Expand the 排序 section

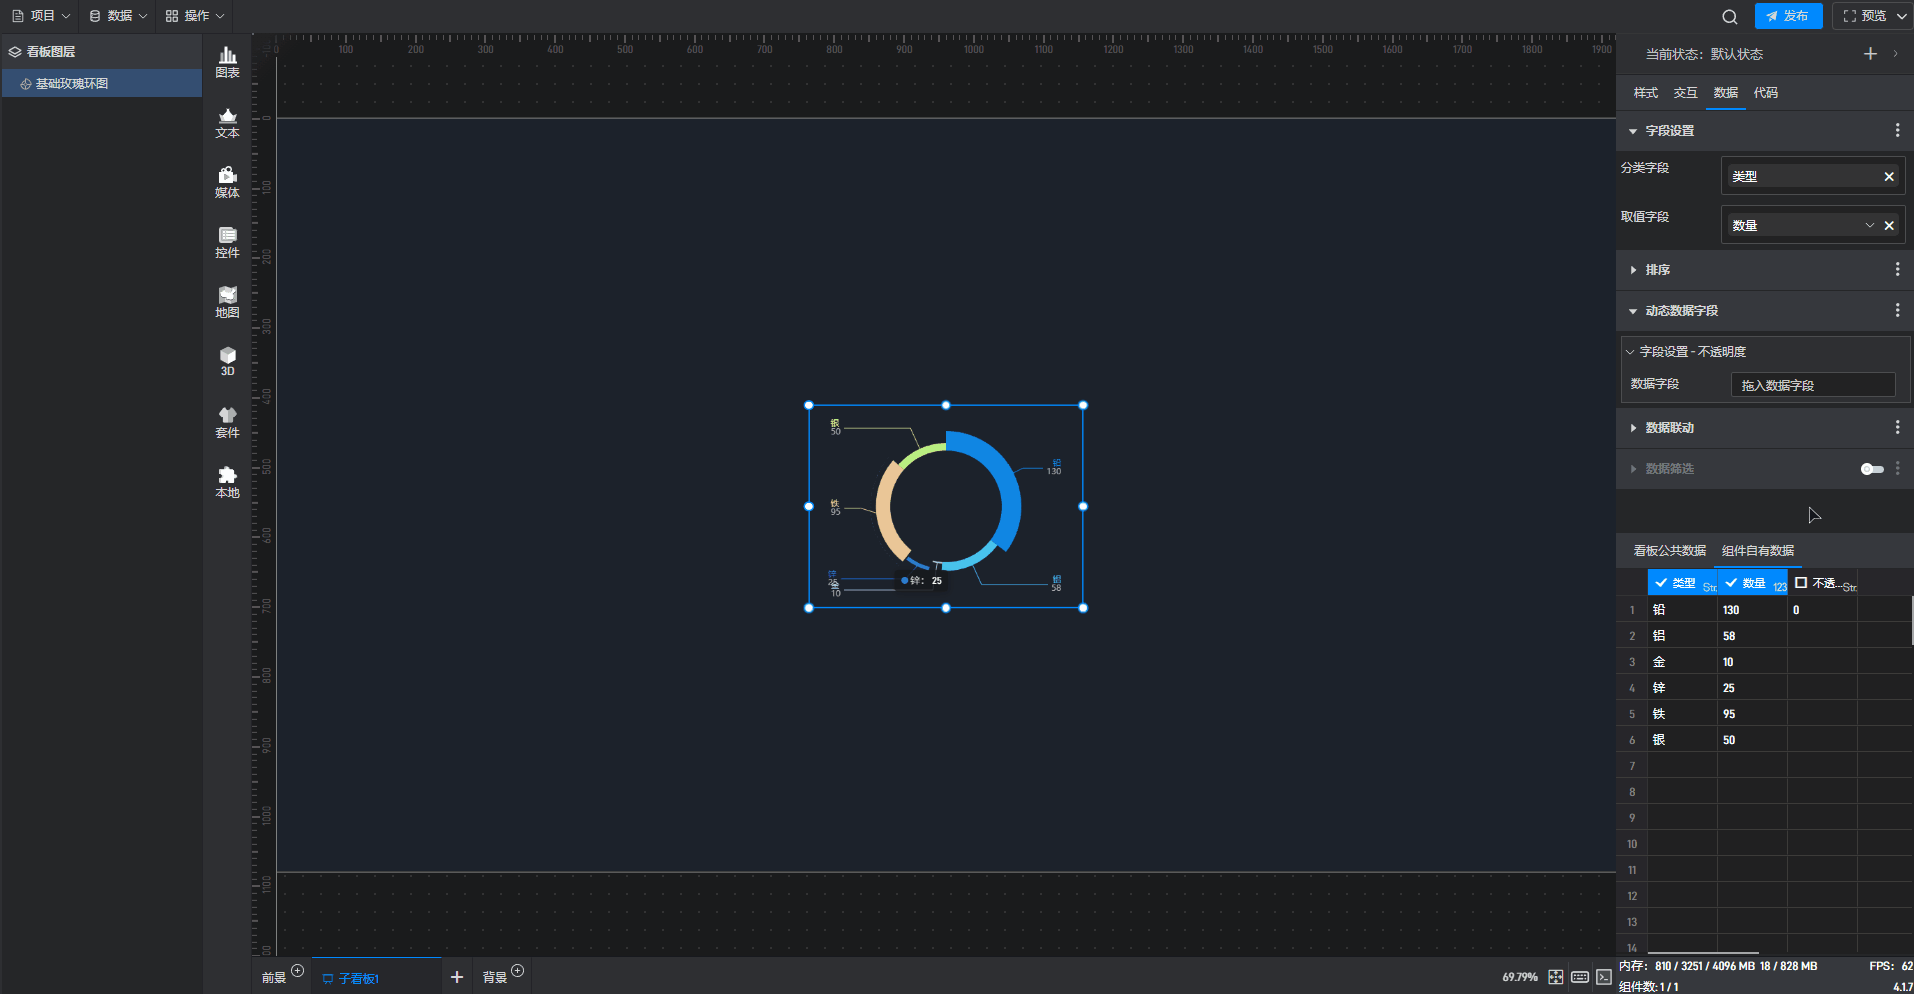(1657, 270)
